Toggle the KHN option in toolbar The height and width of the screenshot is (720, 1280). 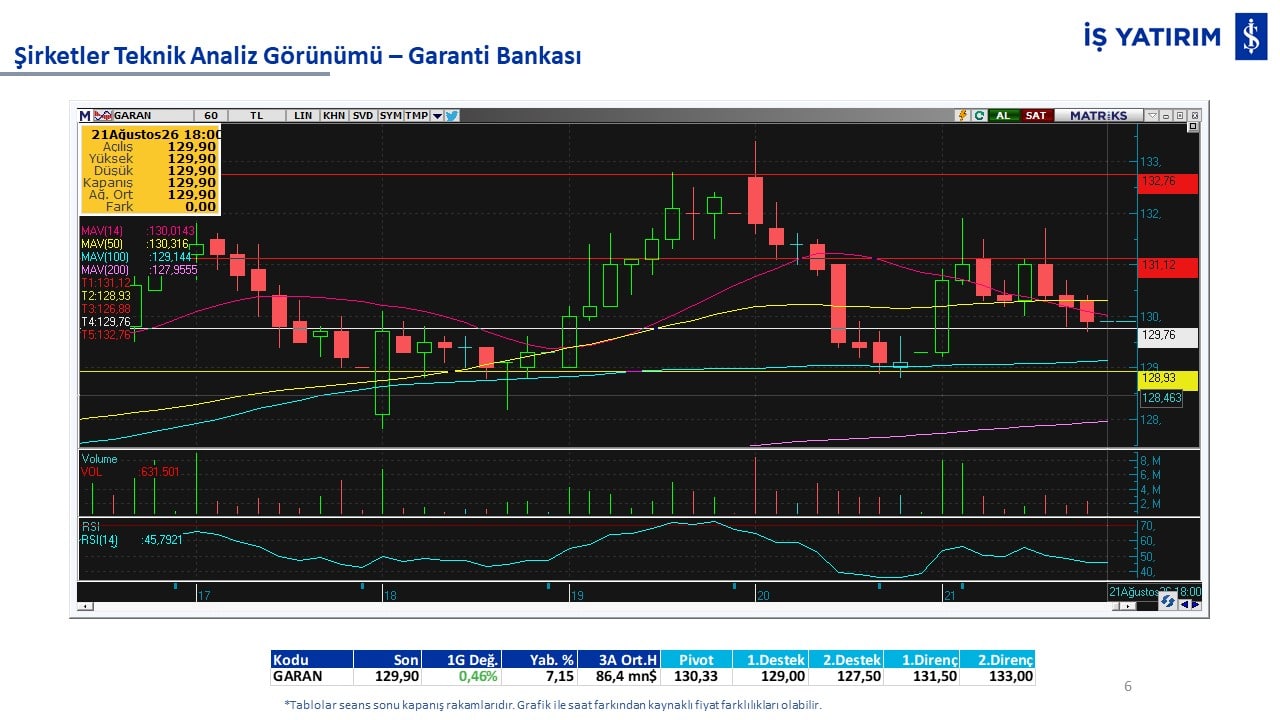point(334,115)
